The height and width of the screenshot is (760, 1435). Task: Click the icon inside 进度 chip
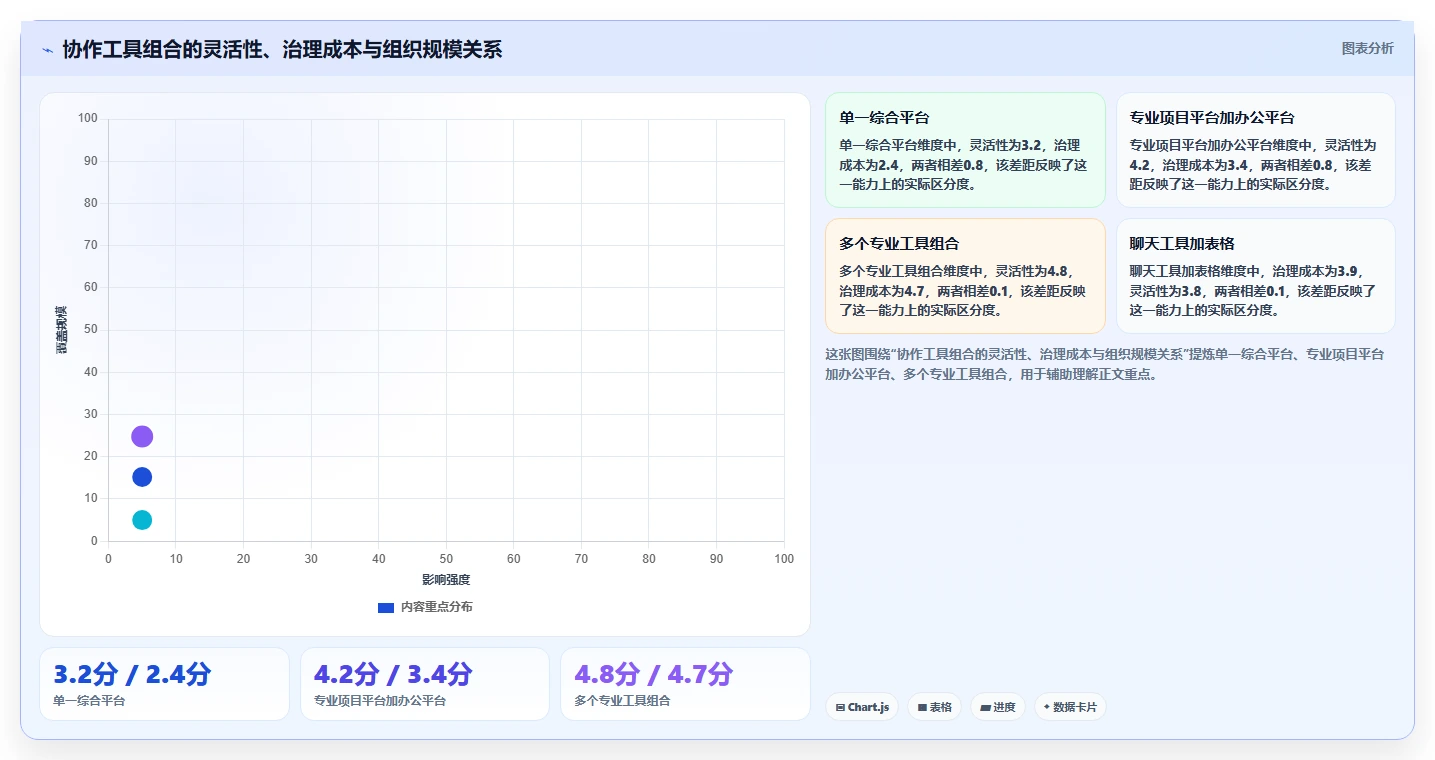click(x=985, y=707)
